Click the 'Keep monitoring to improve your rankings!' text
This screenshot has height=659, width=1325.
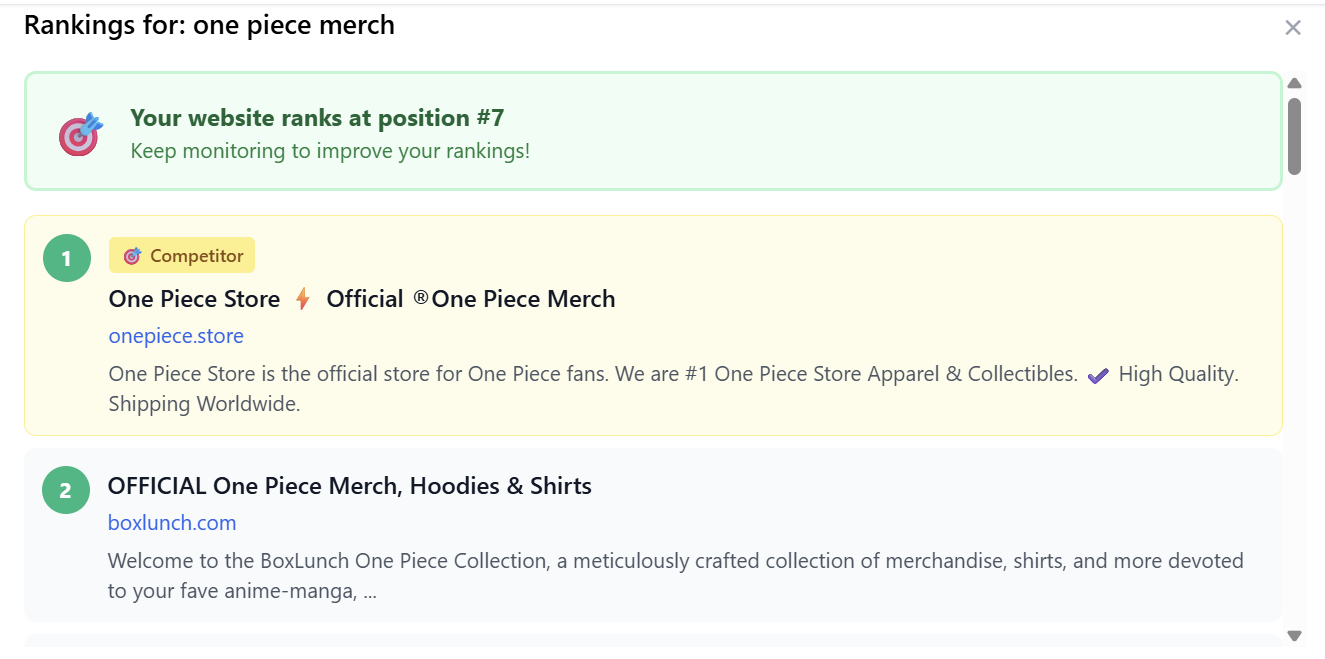pyautogui.click(x=330, y=151)
